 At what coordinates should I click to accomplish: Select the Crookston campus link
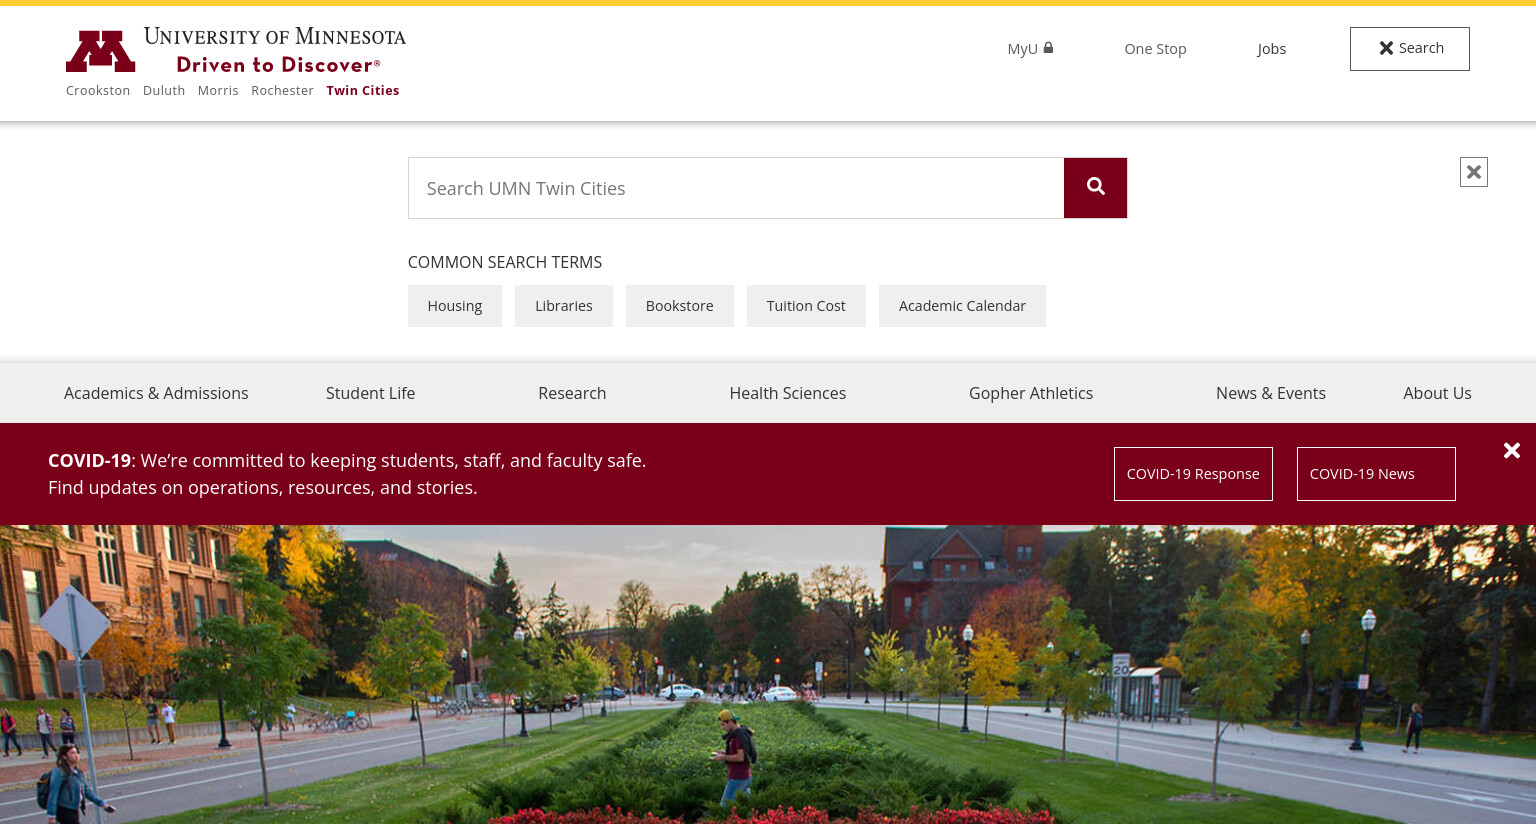pyautogui.click(x=98, y=90)
